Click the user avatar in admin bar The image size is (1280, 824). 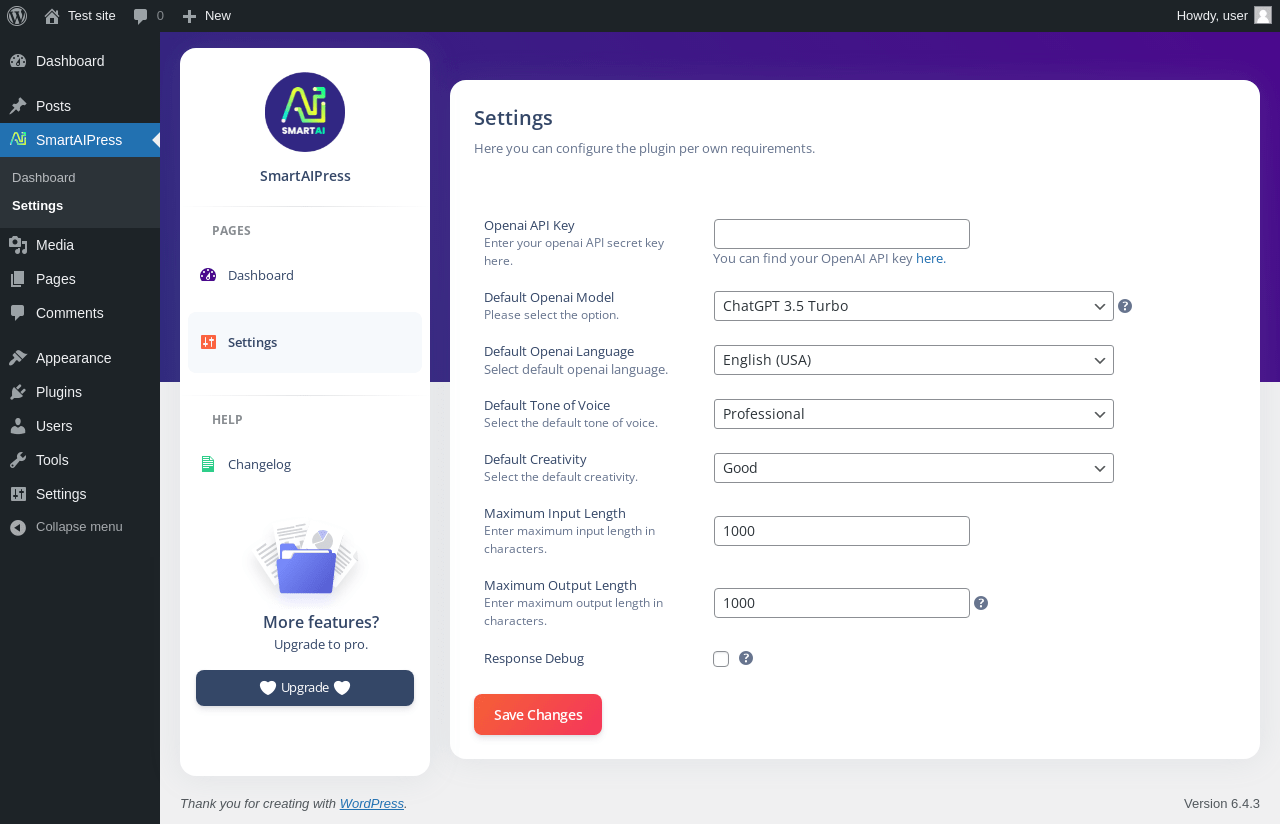coord(1263,15)
